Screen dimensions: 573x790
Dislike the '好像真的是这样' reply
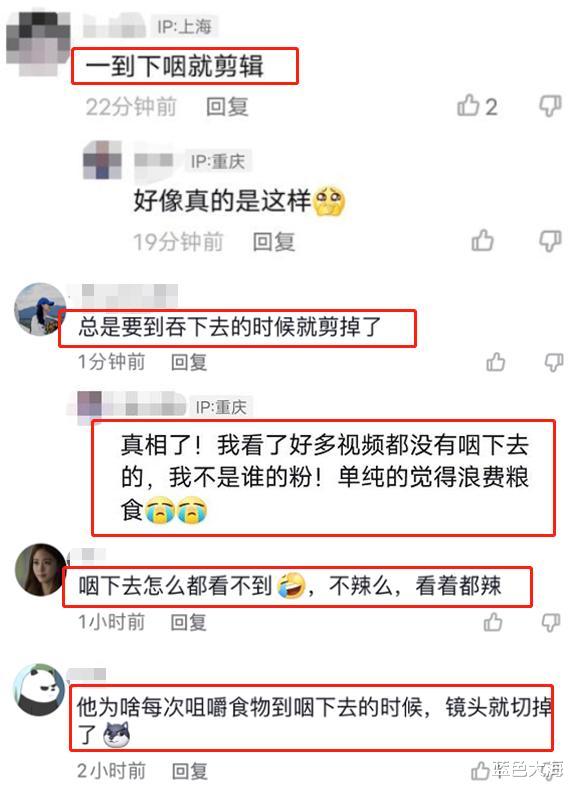(550, 241)
